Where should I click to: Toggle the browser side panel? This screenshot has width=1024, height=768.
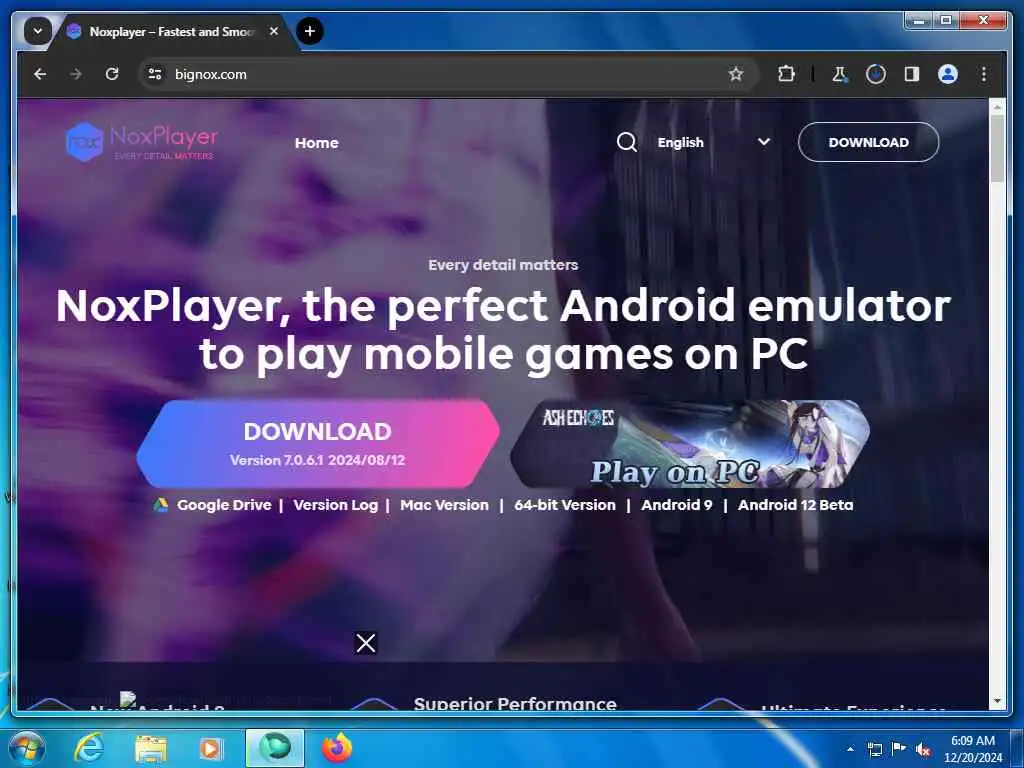pyautogui.click(x=912, y=74)
